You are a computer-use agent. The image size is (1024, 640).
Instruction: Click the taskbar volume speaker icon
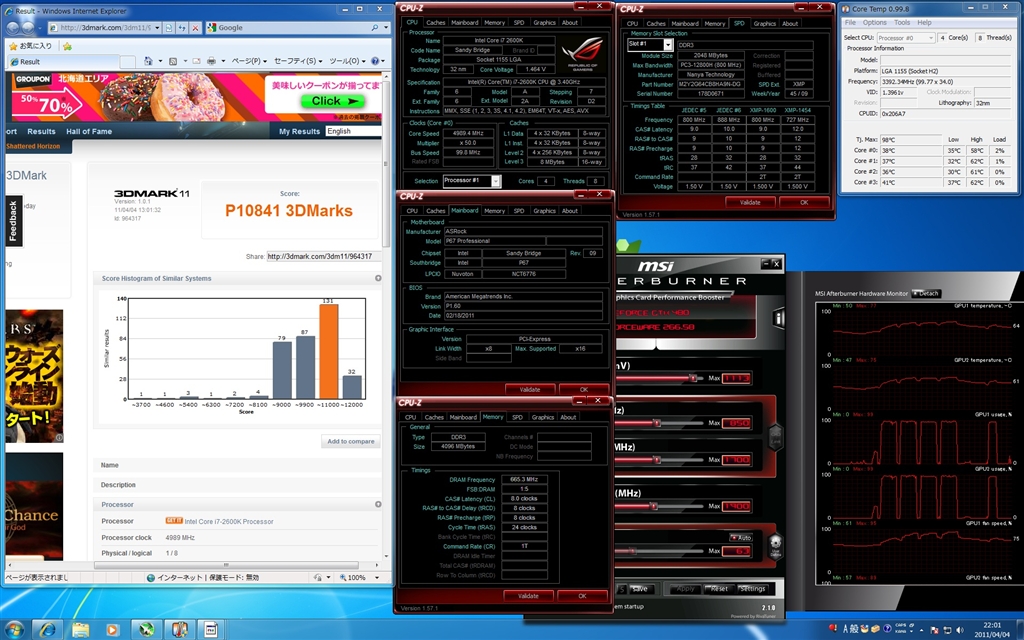tap(959, 630)
